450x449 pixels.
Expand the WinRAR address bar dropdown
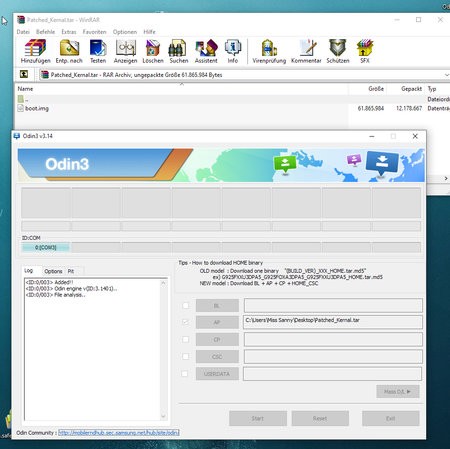coord(446,75)
